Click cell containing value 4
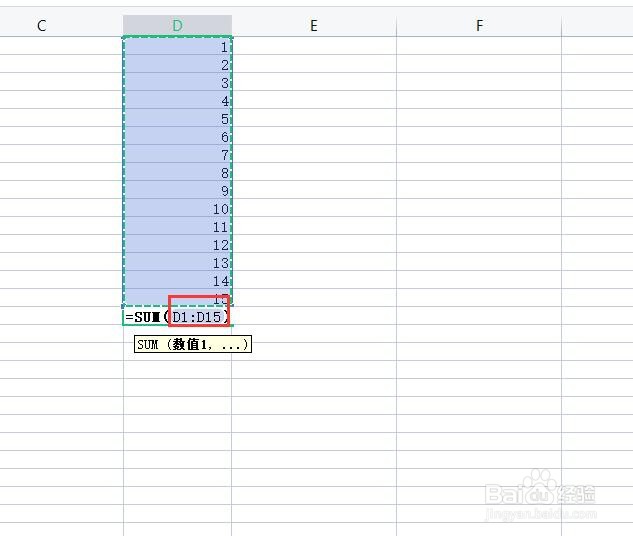 click(x=177, y=100)
